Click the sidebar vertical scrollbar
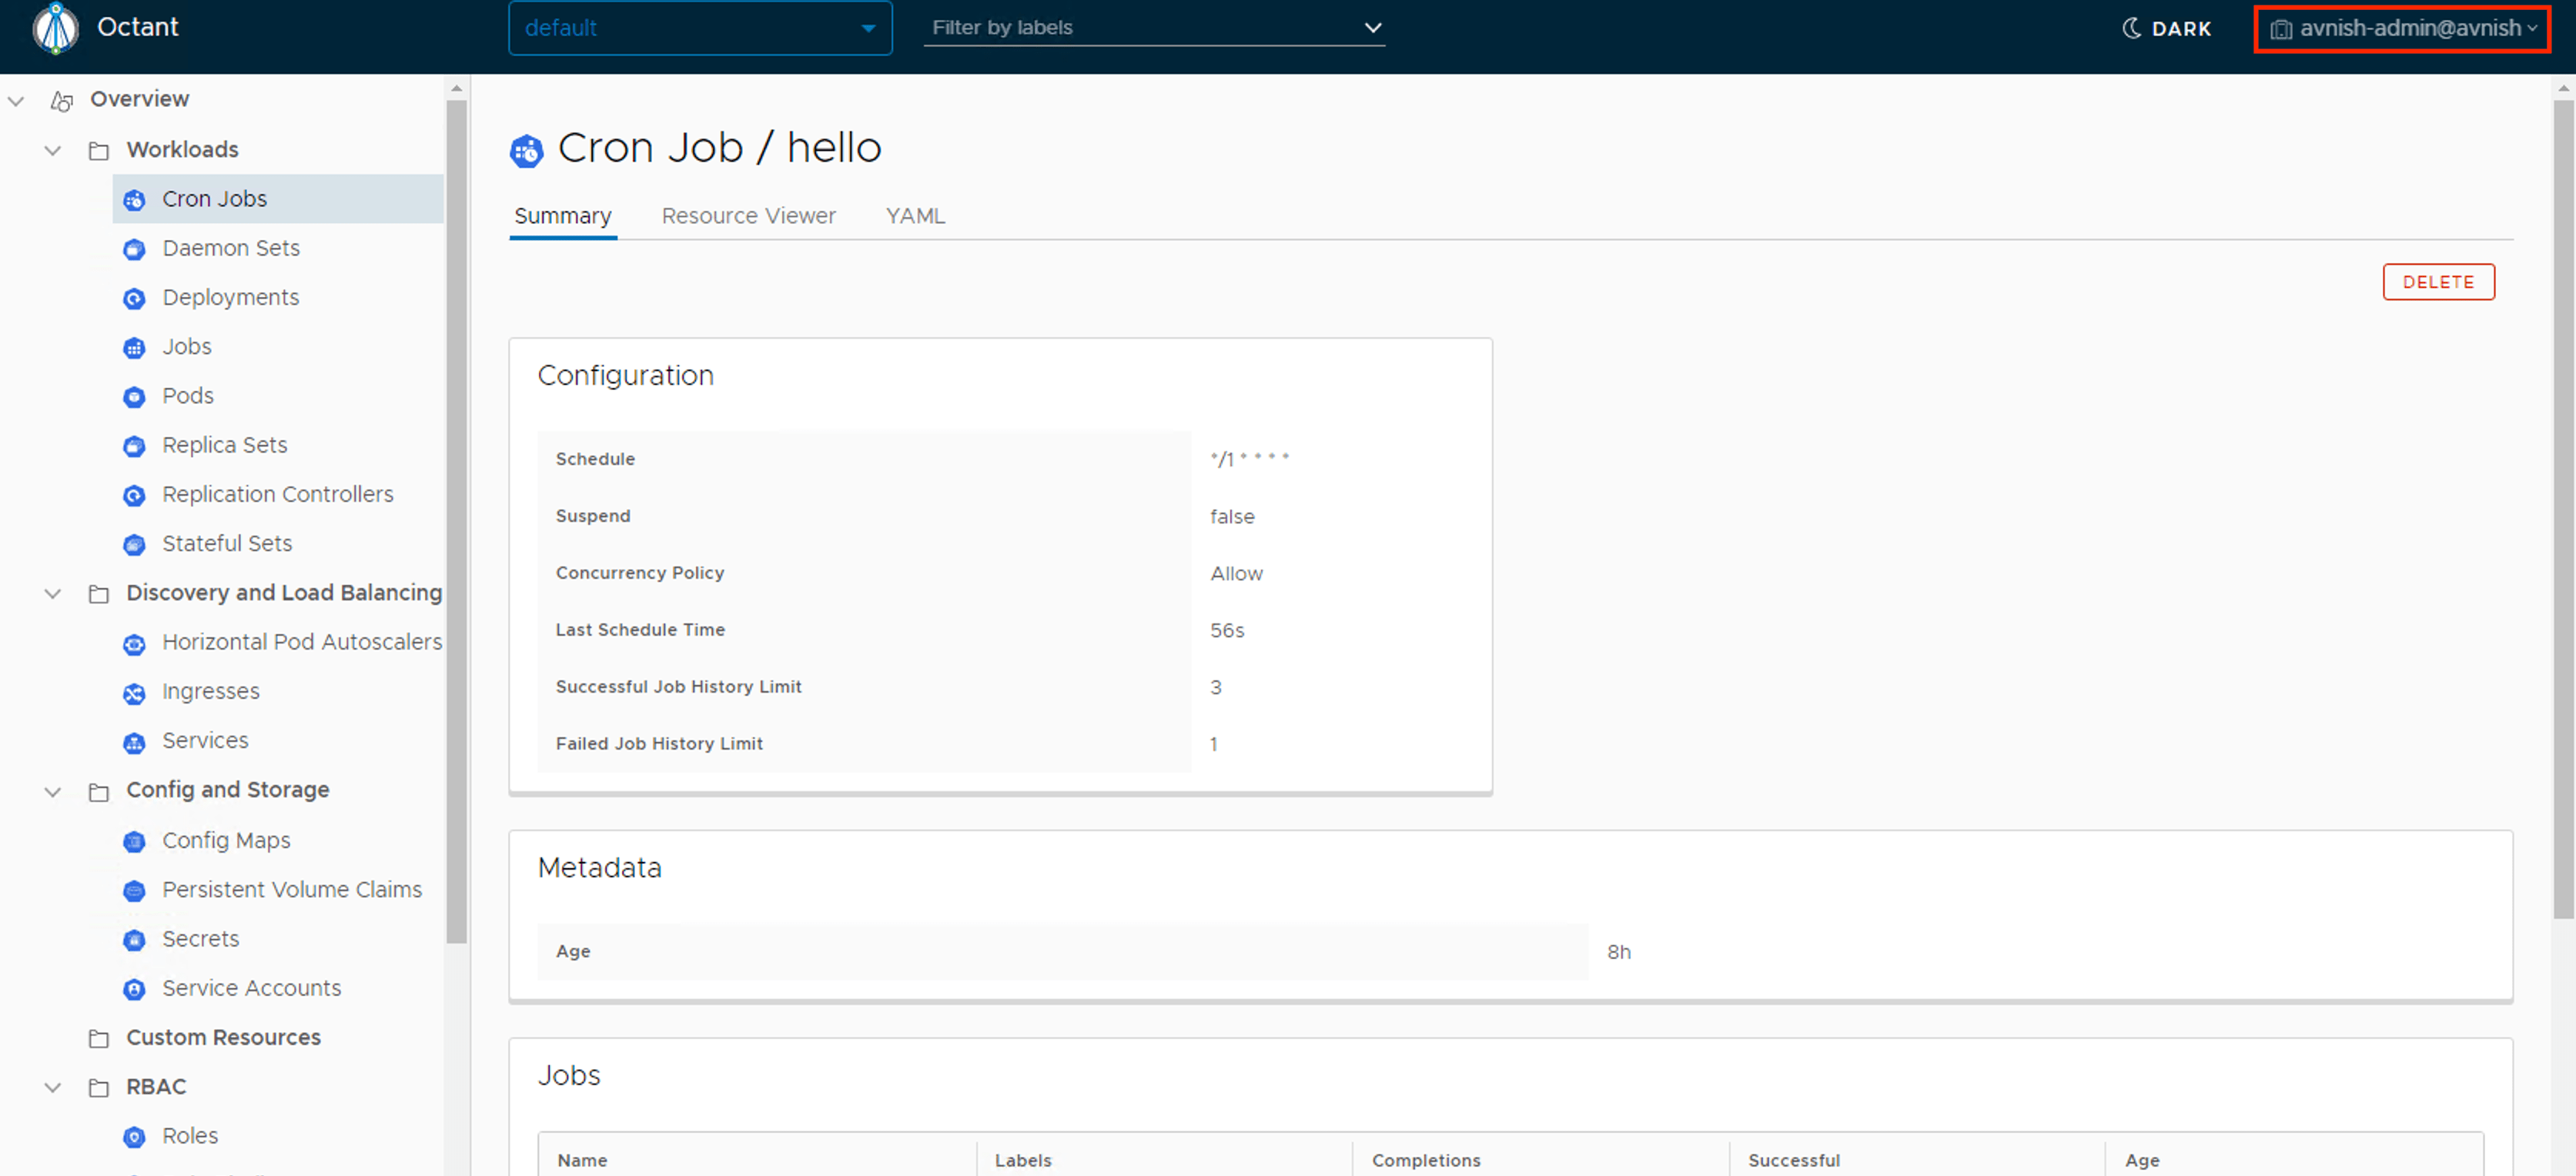 click(456, 520)
